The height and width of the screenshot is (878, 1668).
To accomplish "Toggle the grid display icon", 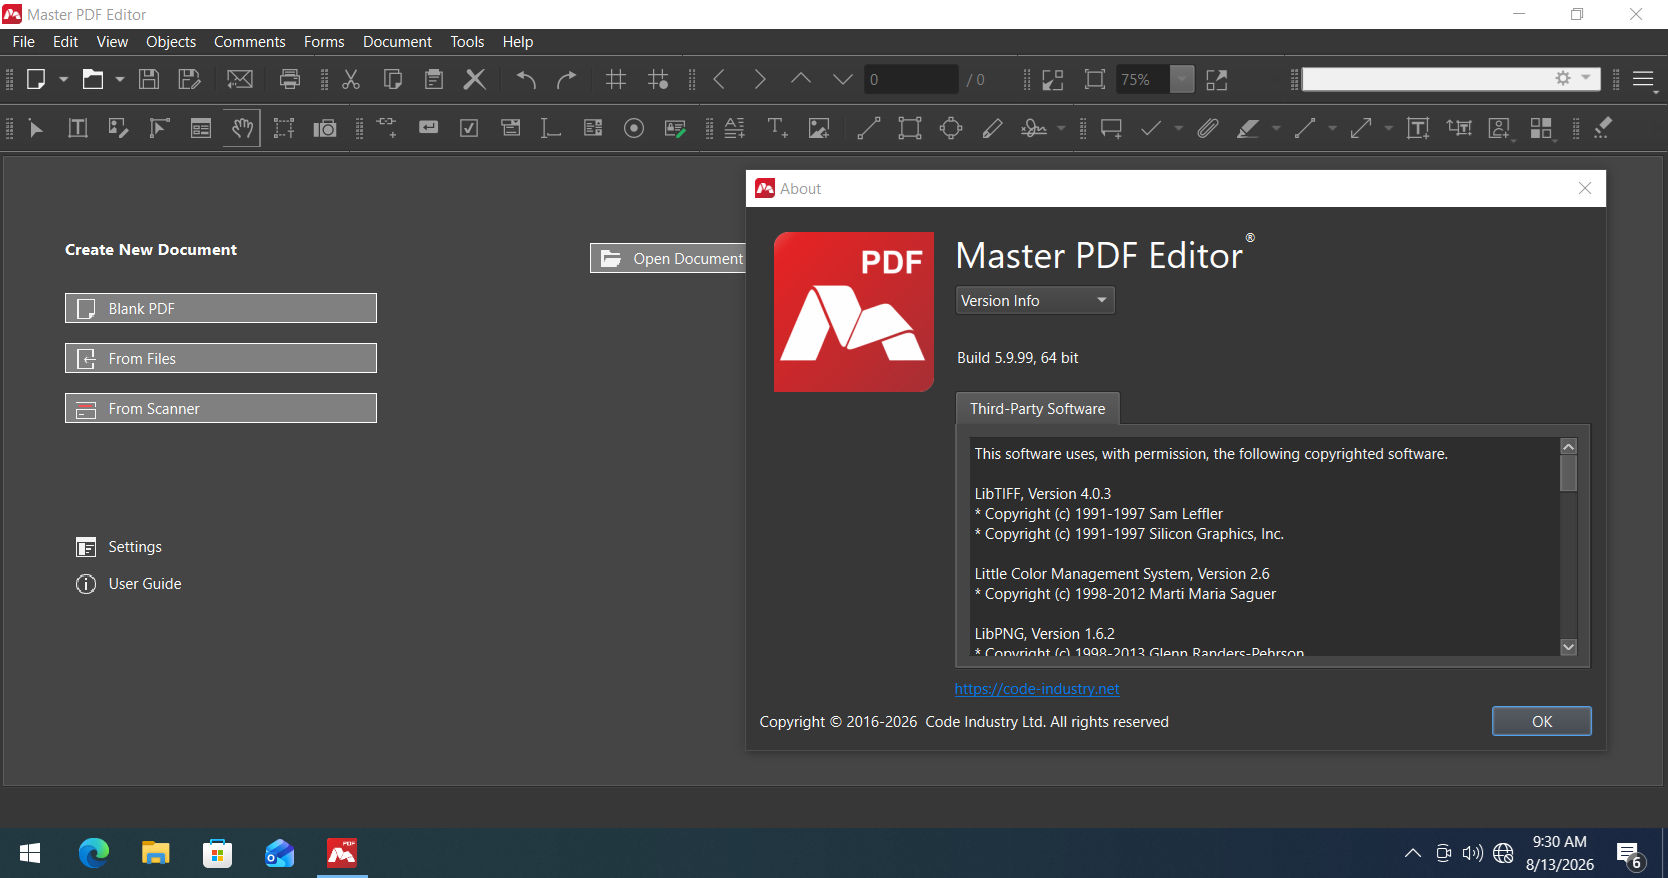I will pos(616,79).
